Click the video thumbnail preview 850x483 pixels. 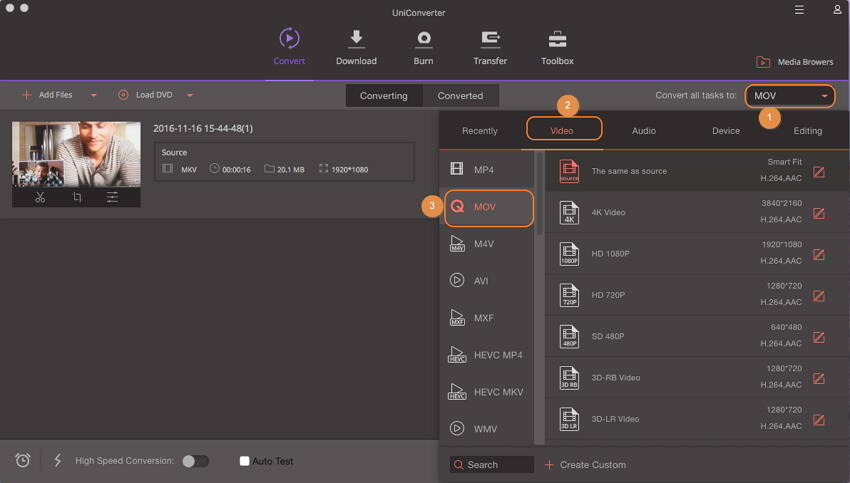76,154
